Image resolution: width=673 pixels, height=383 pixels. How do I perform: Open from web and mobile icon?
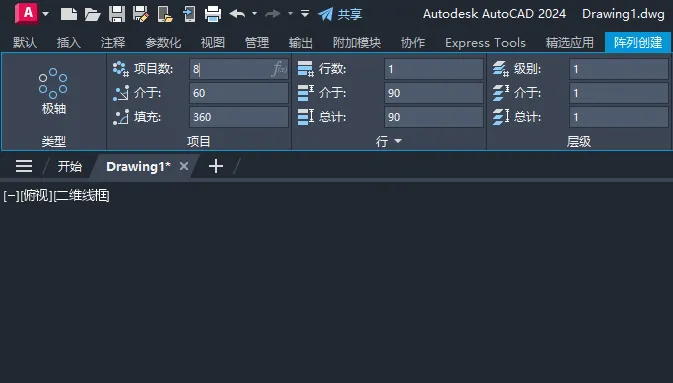[165, 14]
